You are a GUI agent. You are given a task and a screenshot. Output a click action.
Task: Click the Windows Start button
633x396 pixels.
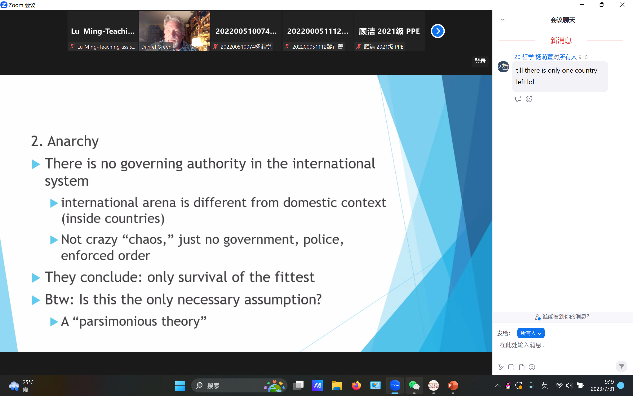[x=180, y=386]
